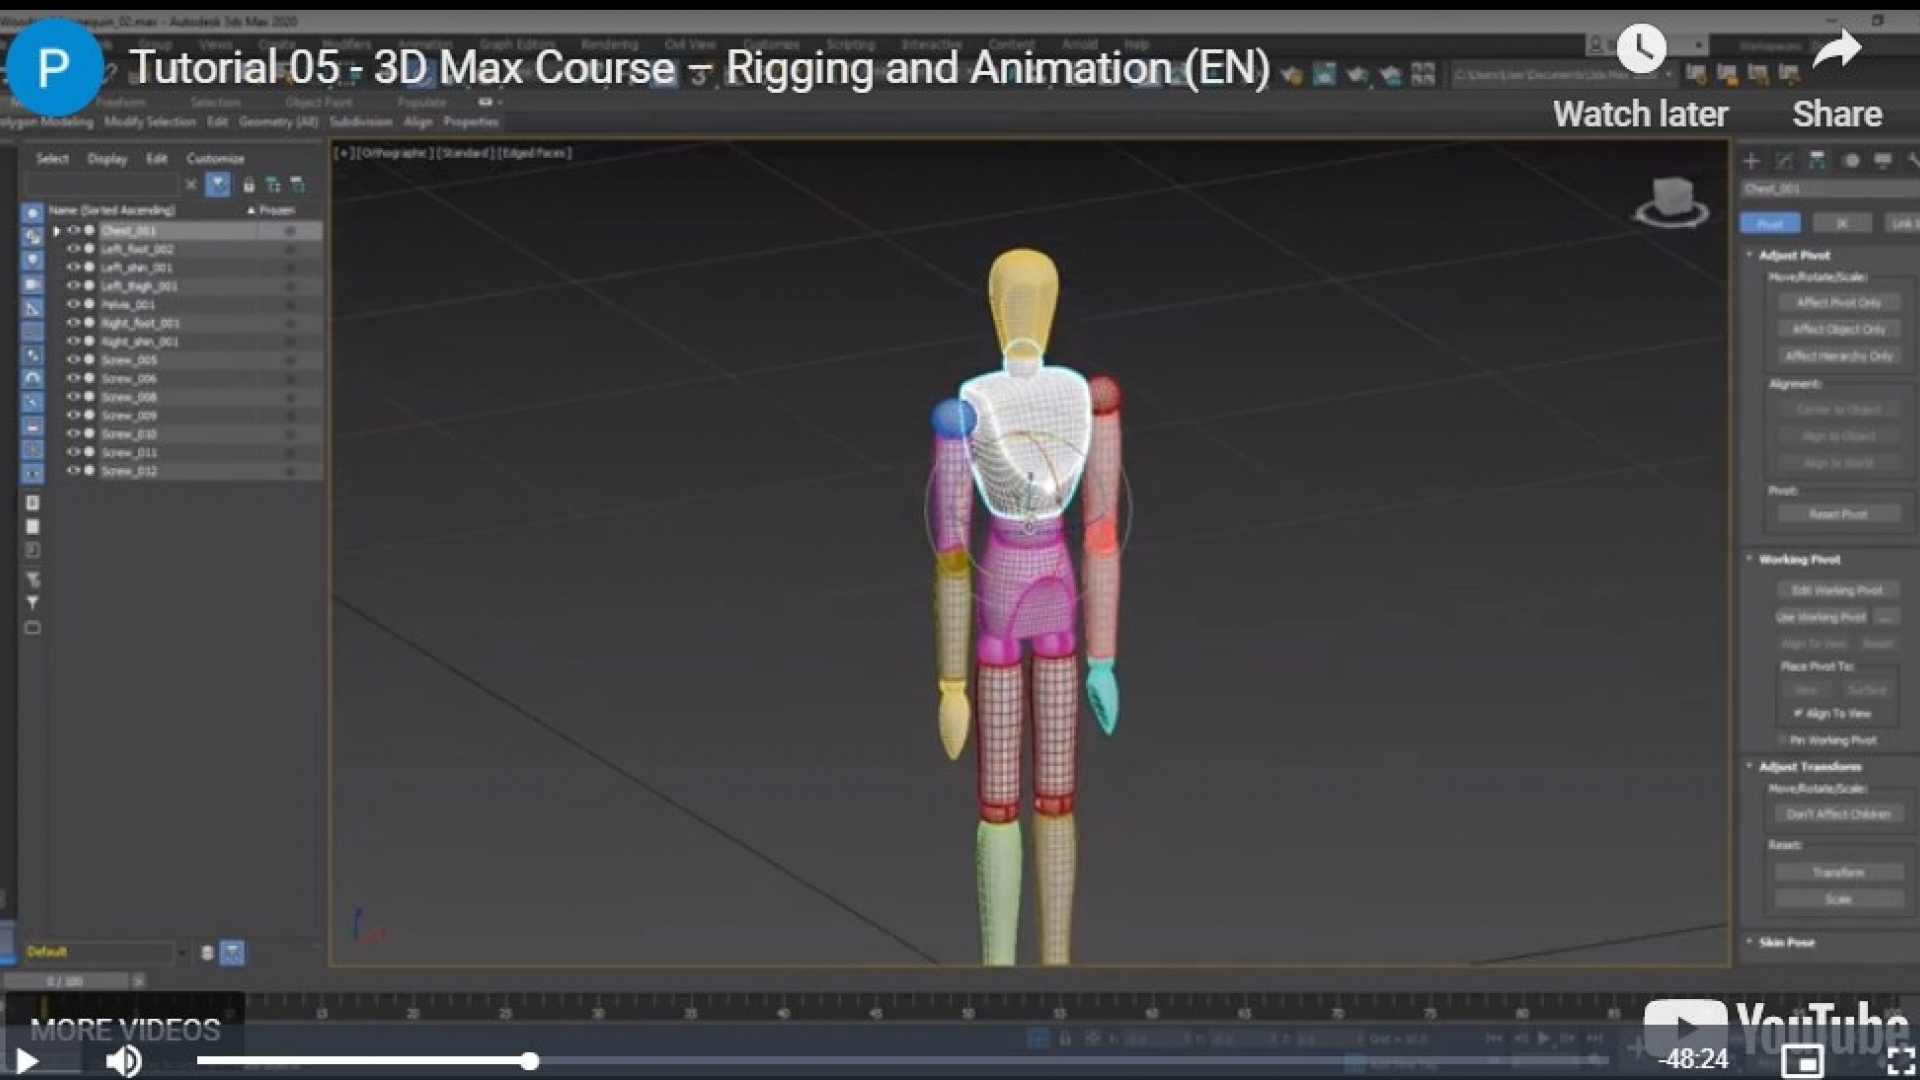Click blue icon at explorer bottom bar
This screenshot has height=1080, width=1920.
pos(231,952)
